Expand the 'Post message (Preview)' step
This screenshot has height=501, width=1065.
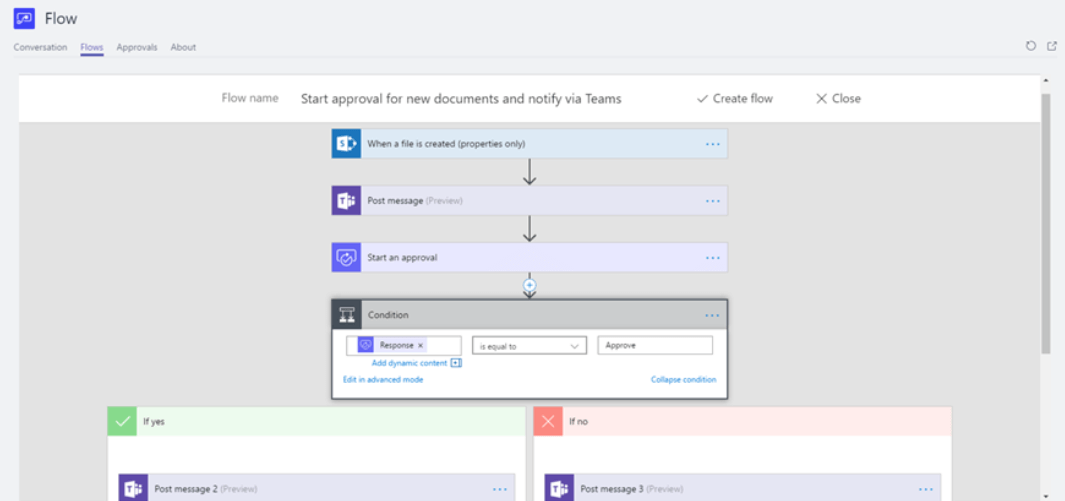click(530, 201)
